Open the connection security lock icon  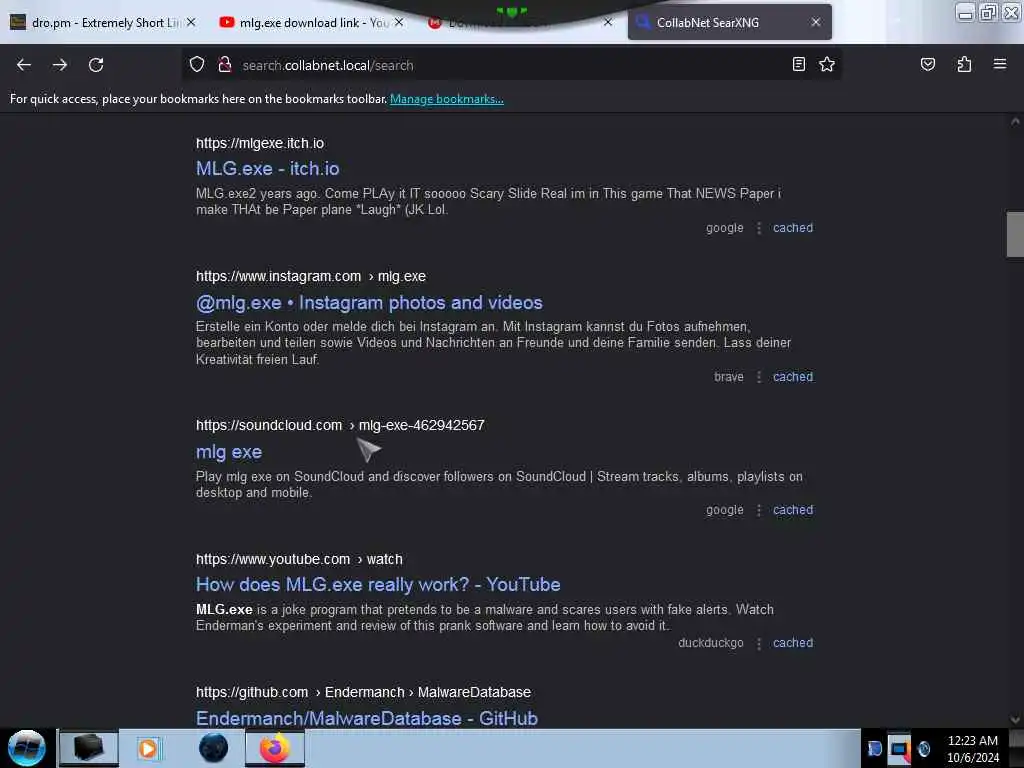225,64
